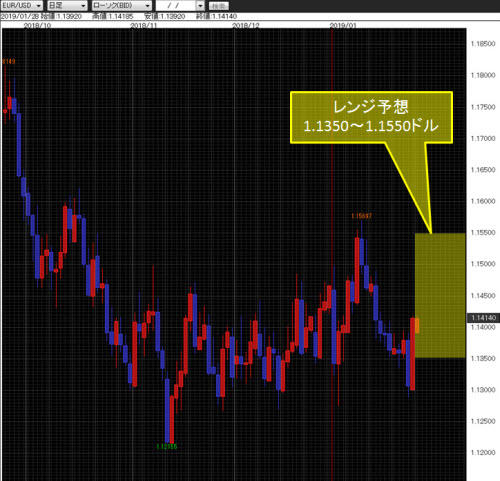The image size is (500, 481).
Task: Click the 1.15697 high price marker
Action: tap(361, 216)
